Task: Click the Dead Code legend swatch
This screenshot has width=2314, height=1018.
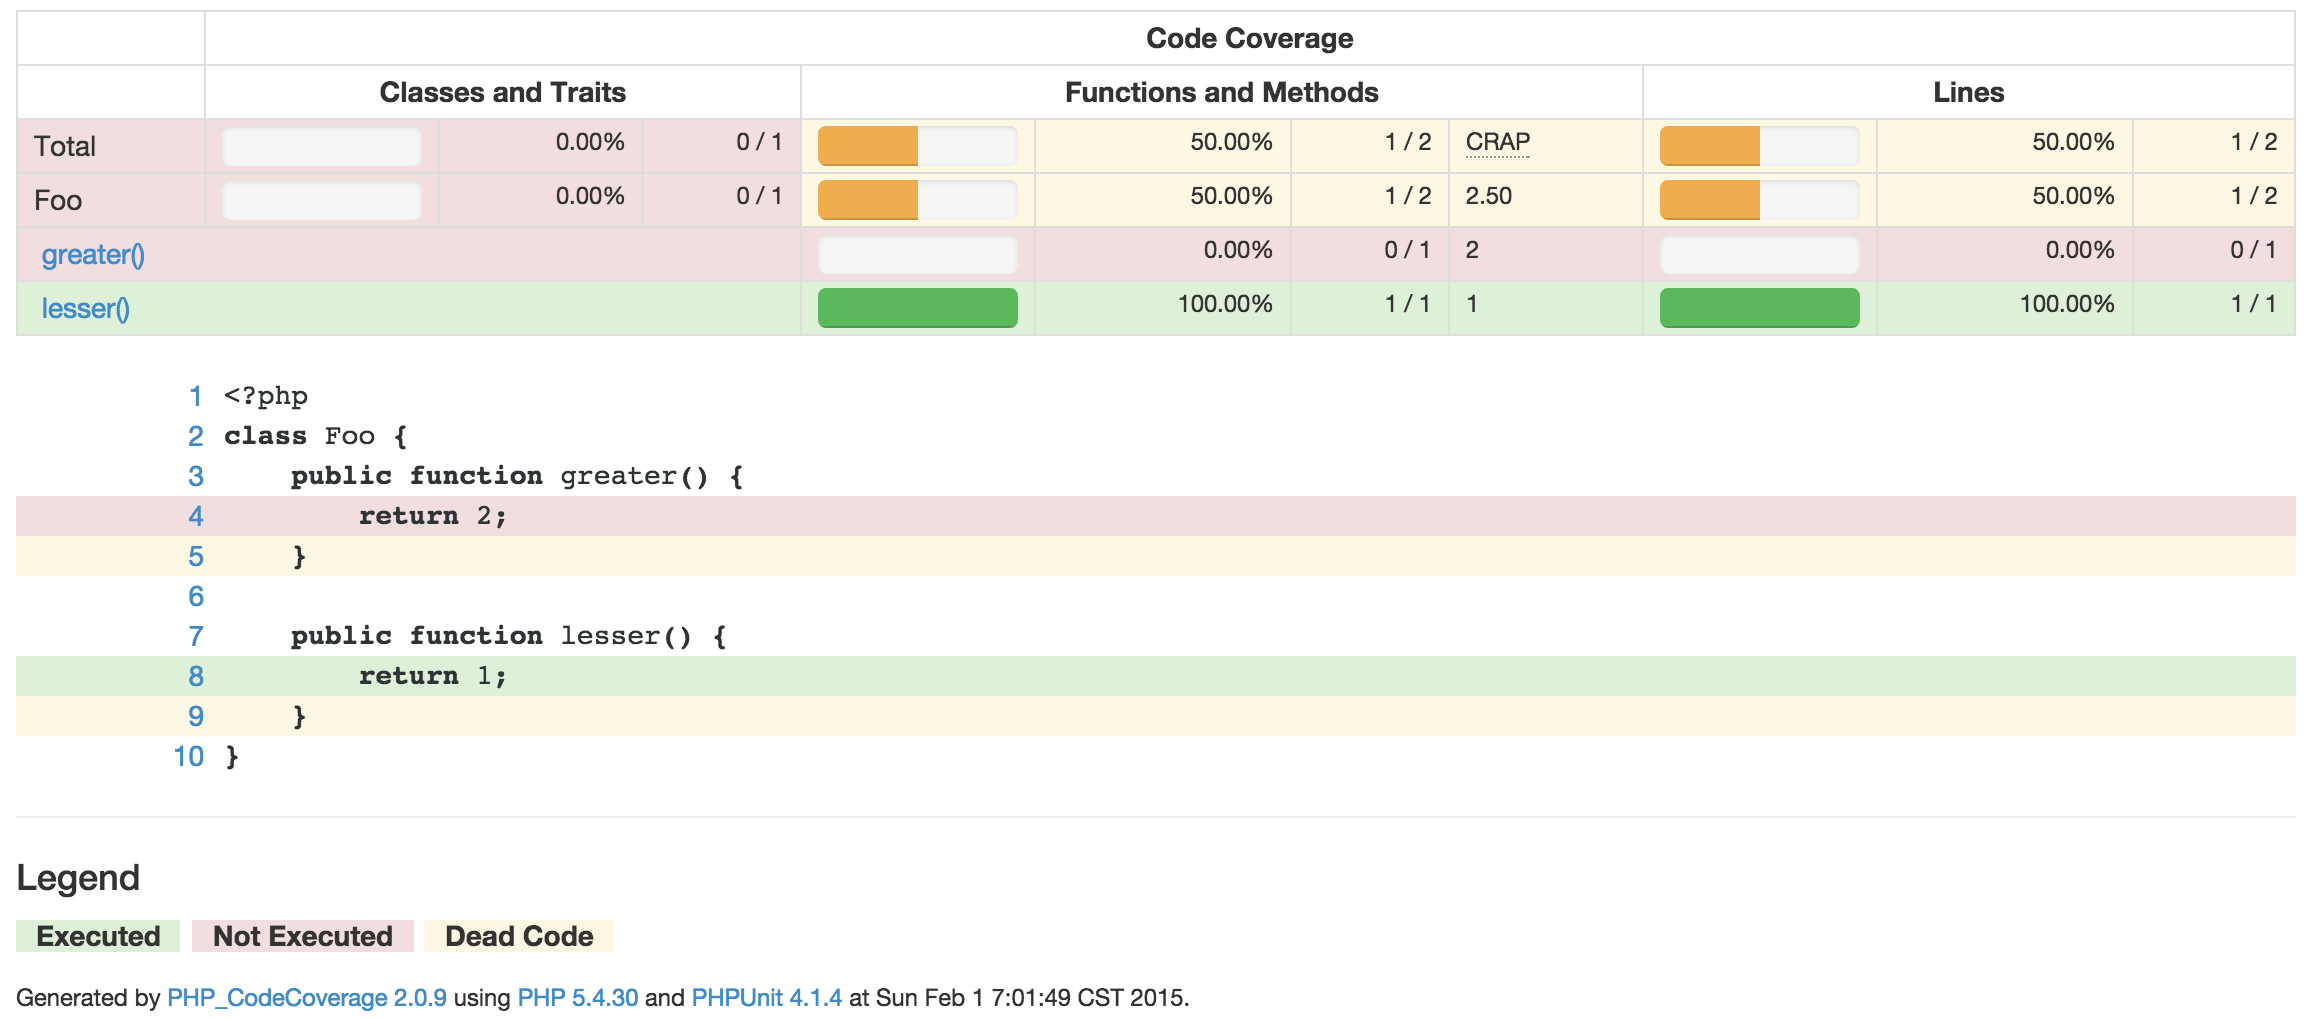Action: (519, 936)
